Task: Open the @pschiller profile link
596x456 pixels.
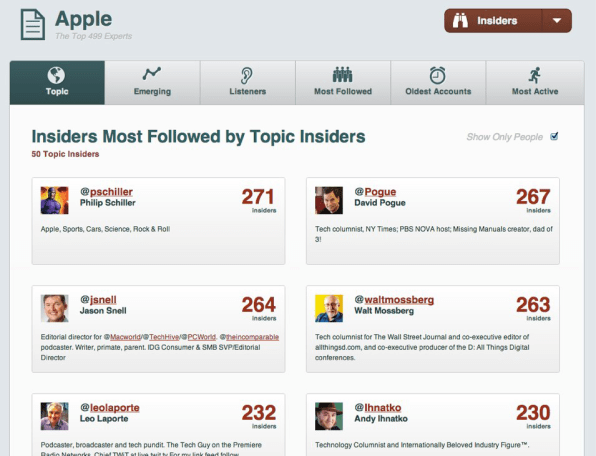Action: tap(106, 192)
